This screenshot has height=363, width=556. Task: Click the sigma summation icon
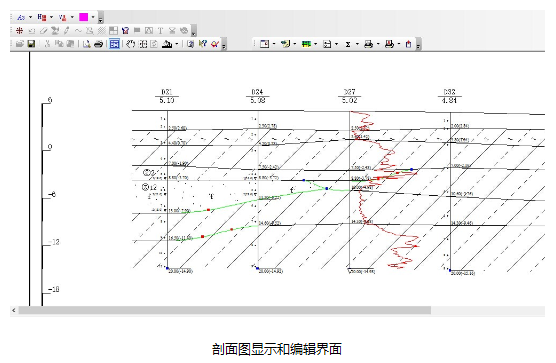point(348,44)
